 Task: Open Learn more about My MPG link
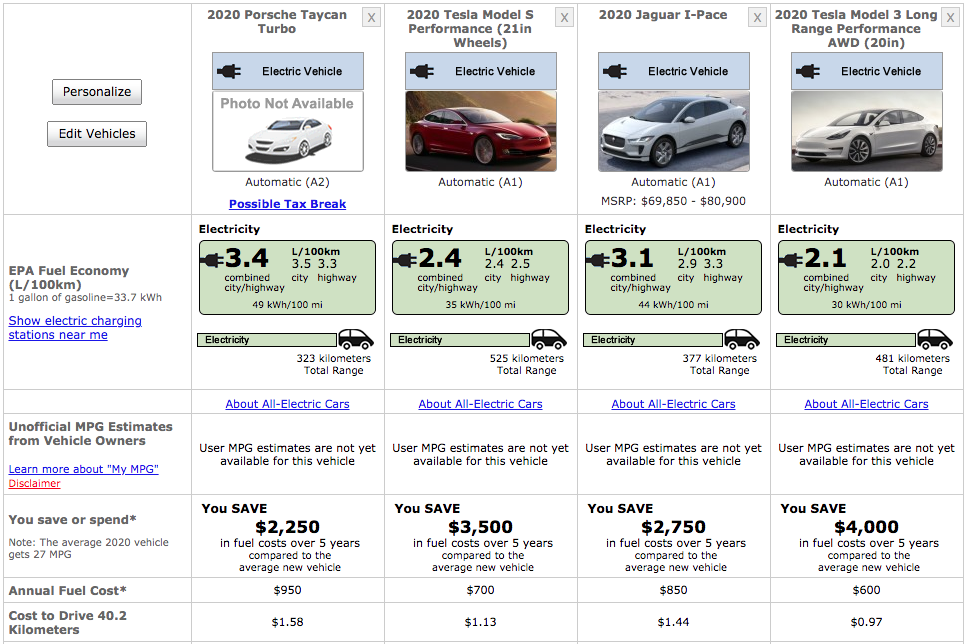pyautogui.click(x=83, y=469)
